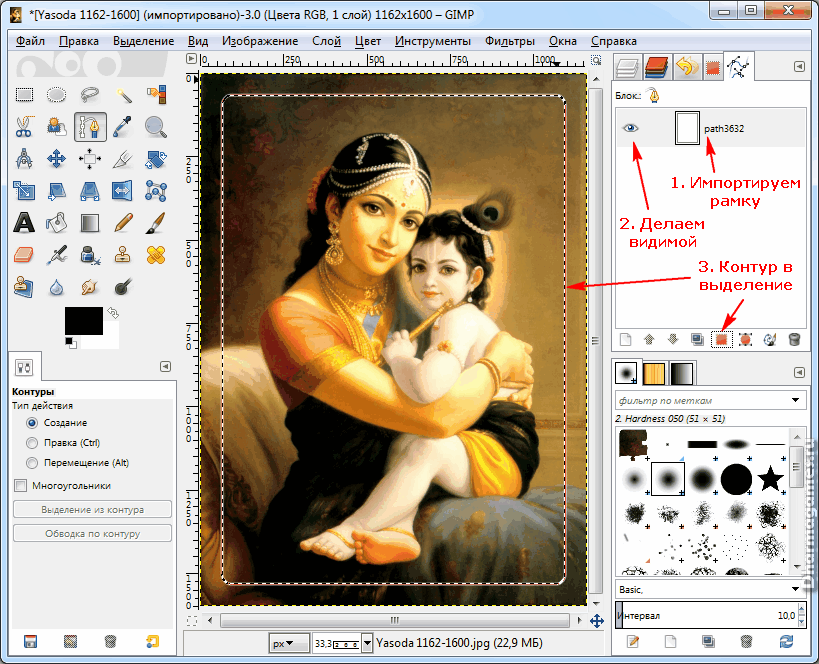The width and height of the screenshot is (819, 664).
Task: Select the Cage Transform tool
Action: pyautogui.click(x=156, y=191)
